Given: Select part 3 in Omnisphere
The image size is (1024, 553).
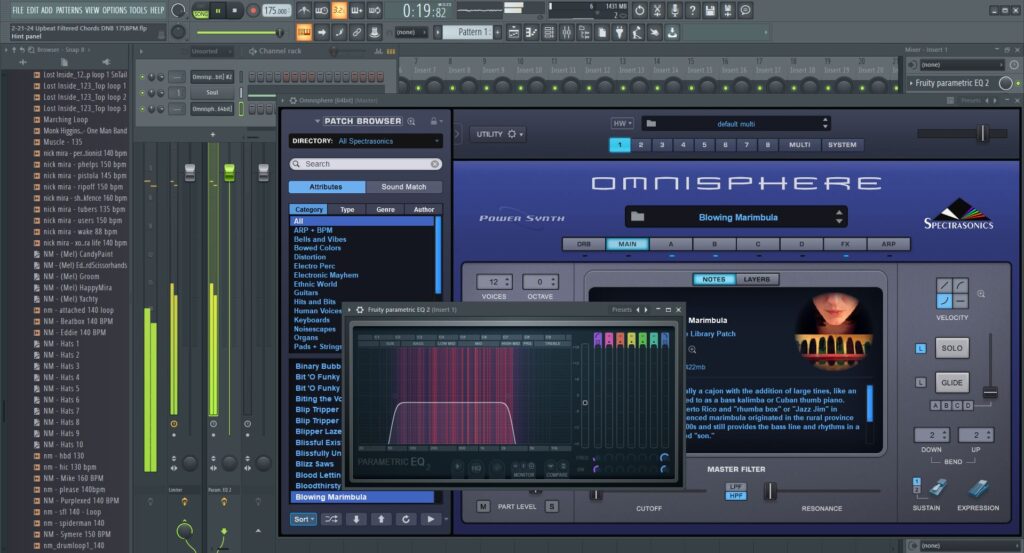Looking at the screenshot, I should (x=662, y=145).
